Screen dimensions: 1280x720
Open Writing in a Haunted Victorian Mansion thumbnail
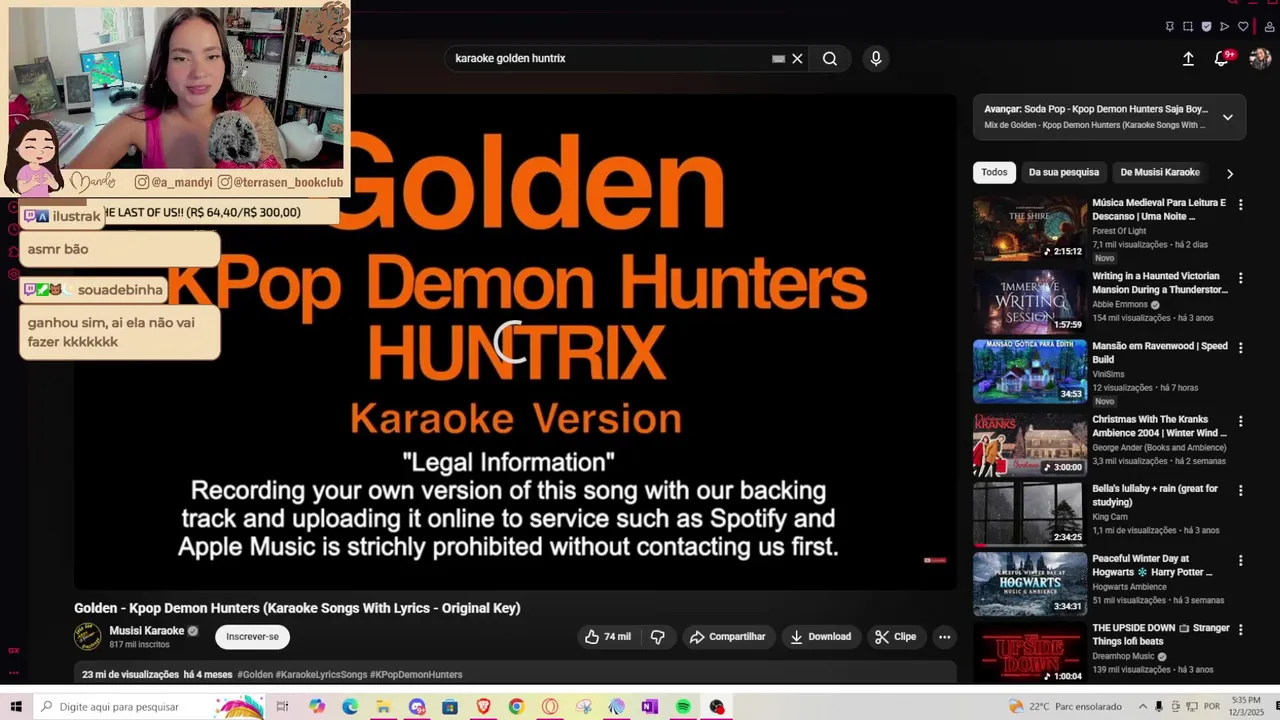[x=1030, y=300]
